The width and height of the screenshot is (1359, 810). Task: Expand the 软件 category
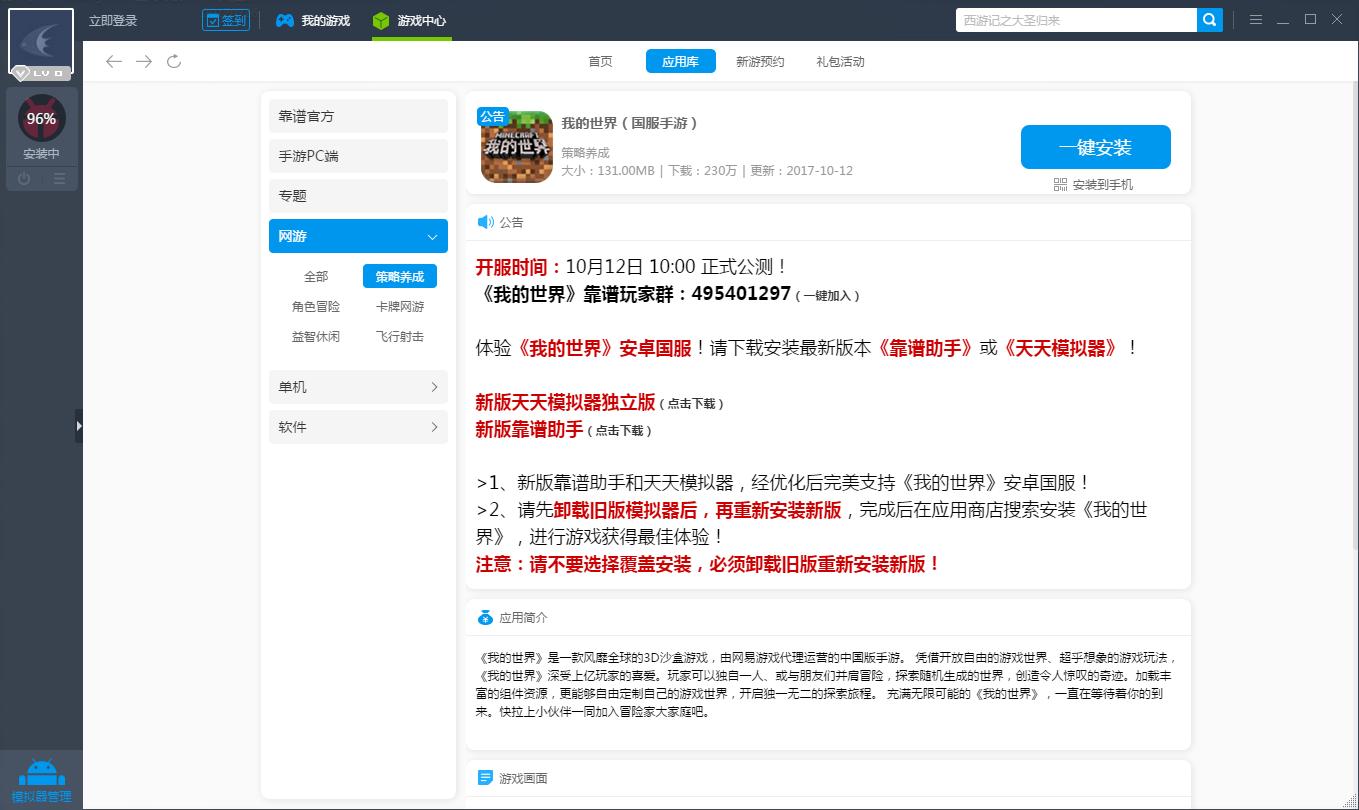click(x=357, y=427)
